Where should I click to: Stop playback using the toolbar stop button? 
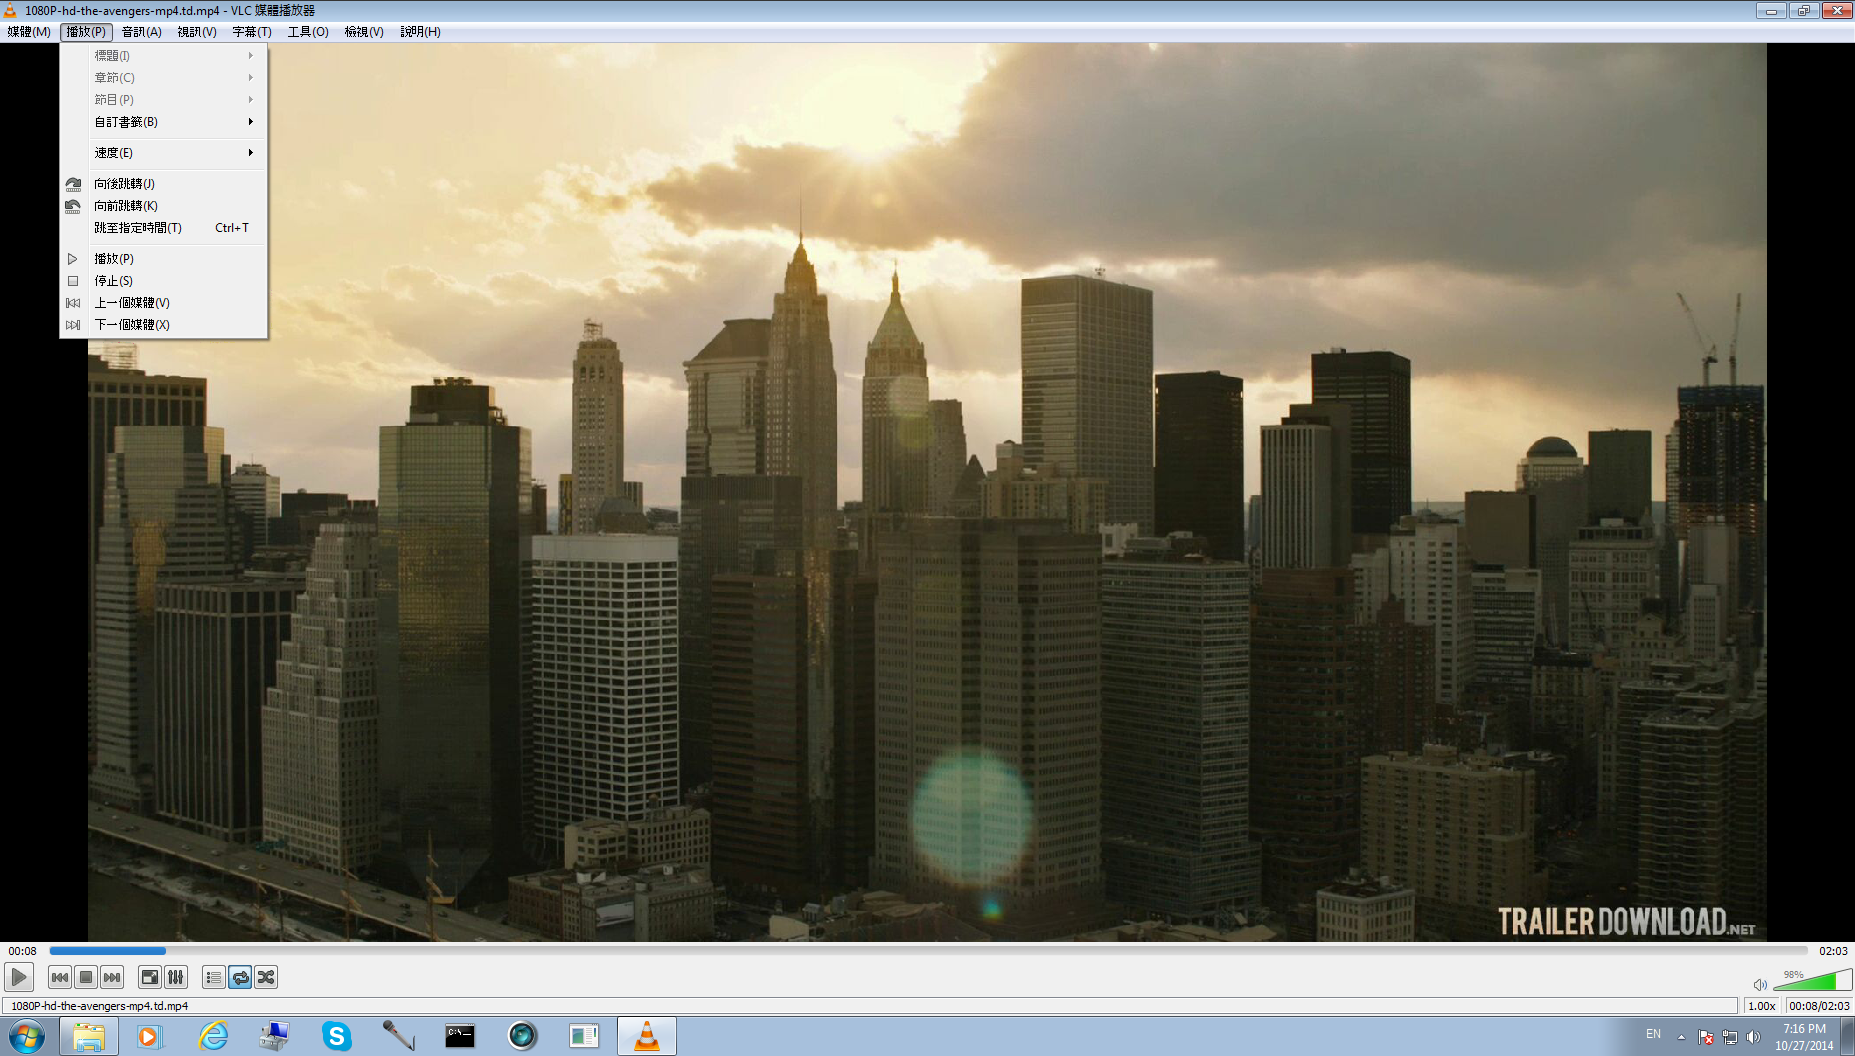pos(86,977)
